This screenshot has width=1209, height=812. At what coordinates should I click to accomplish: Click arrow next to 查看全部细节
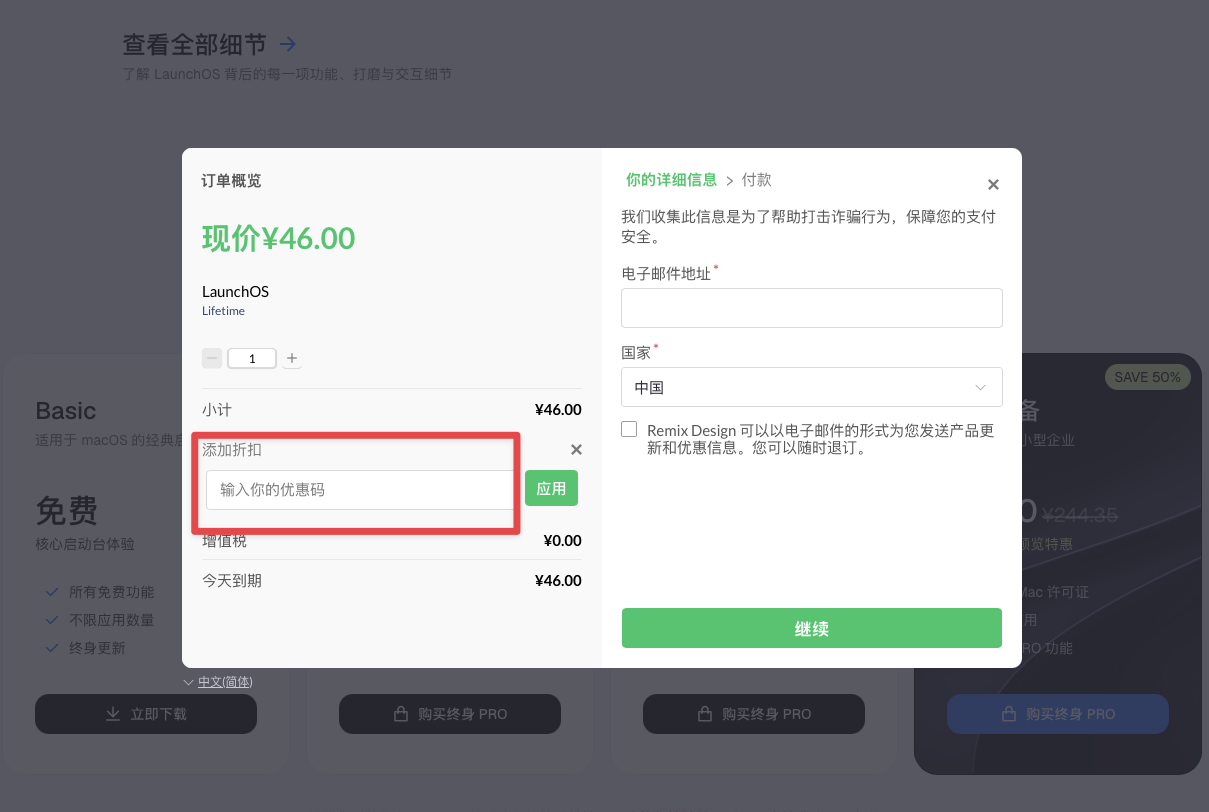tap(288, 44)
